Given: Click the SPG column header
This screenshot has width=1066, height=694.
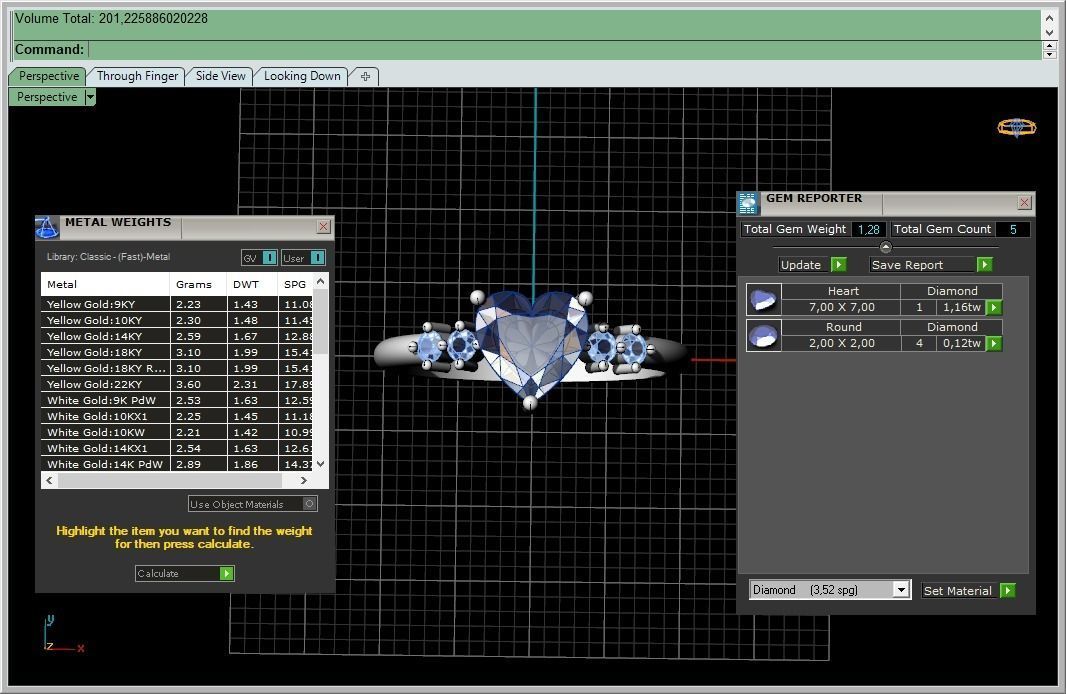Looking at the screenshot, I should pos(296,284).
